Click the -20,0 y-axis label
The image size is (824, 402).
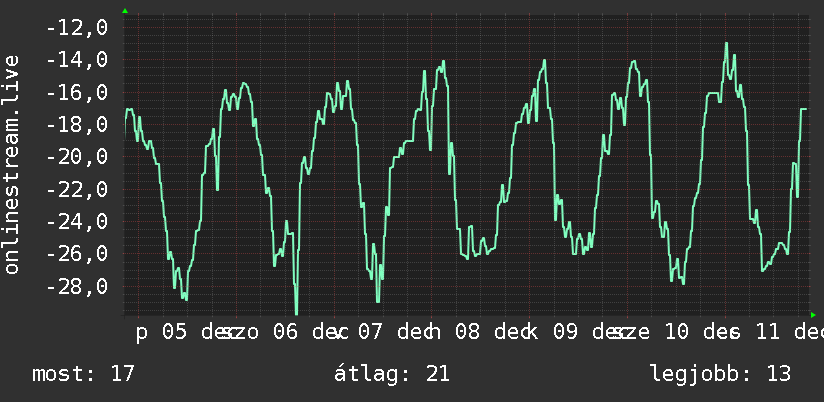point(77,157)
